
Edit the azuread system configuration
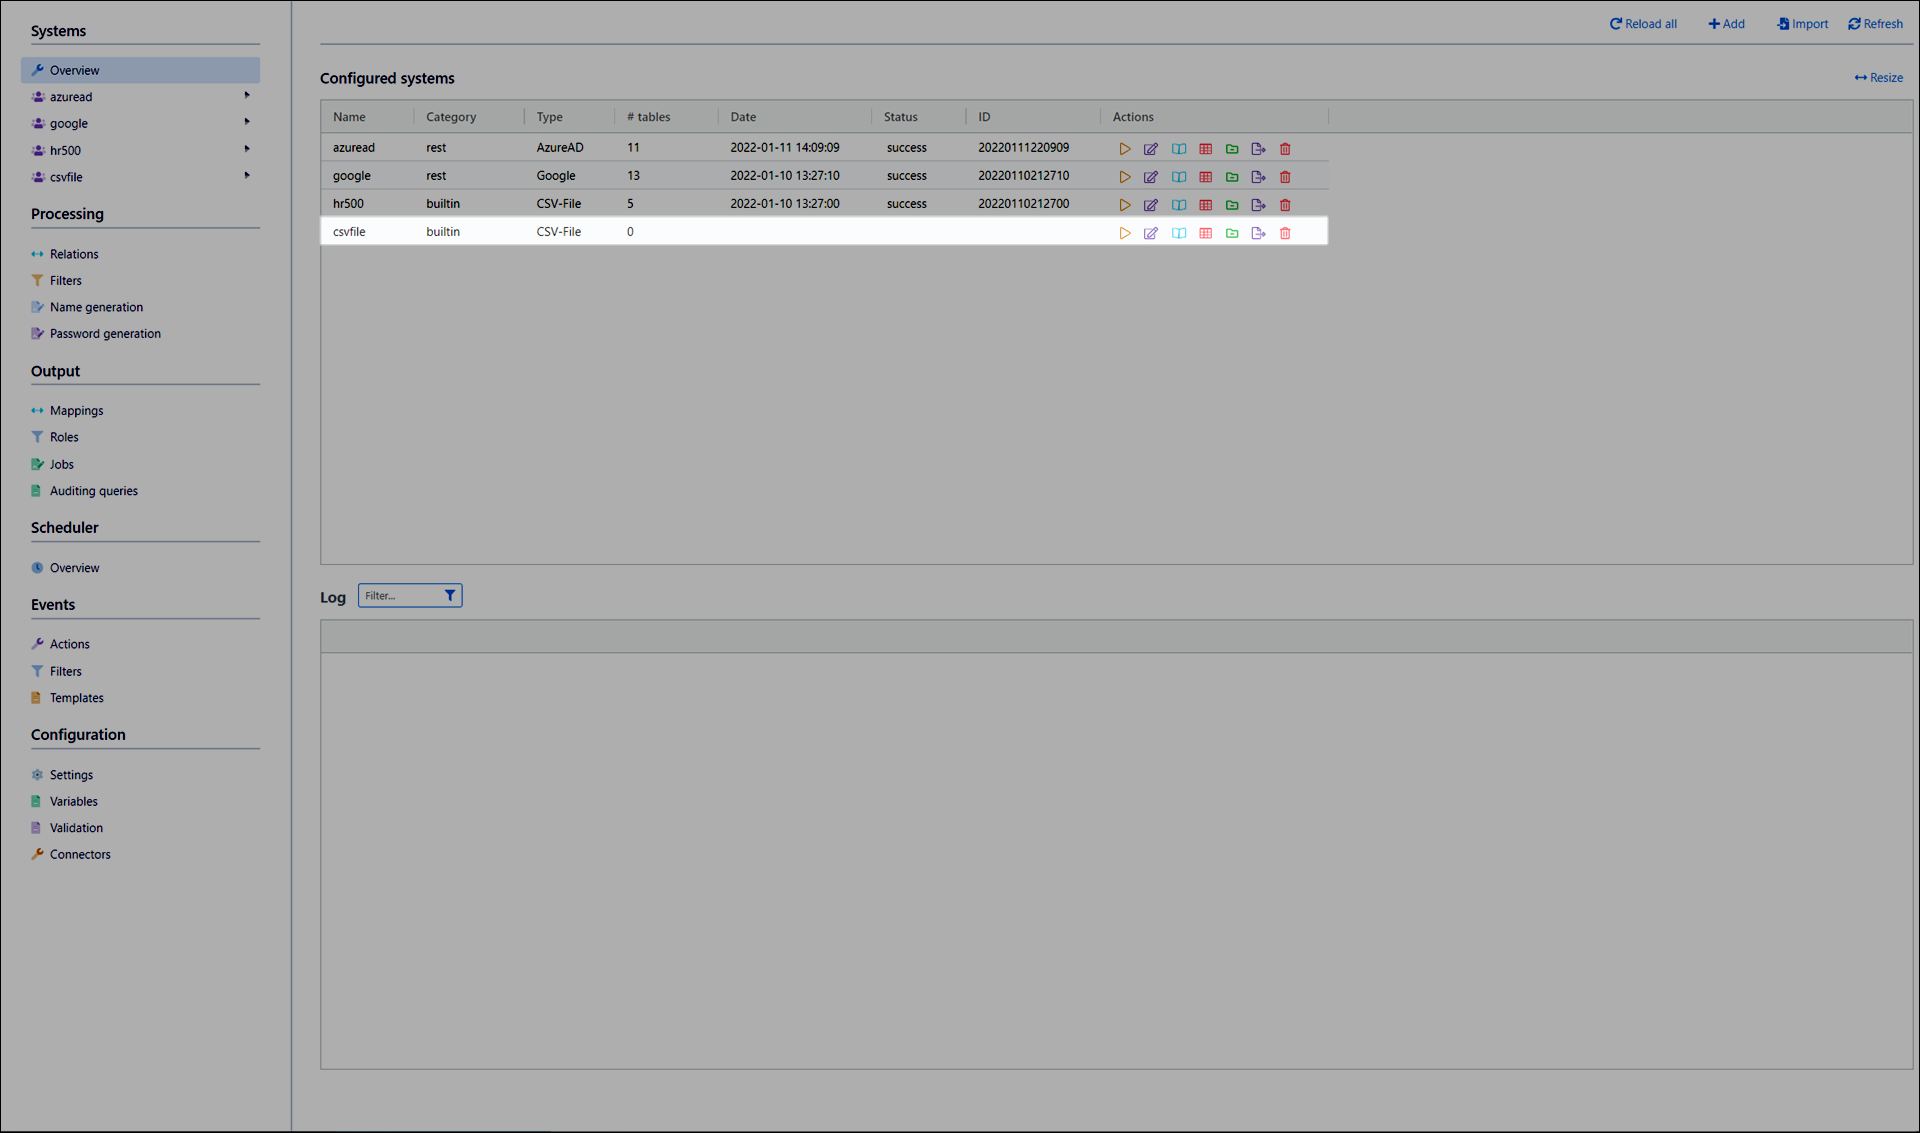[1151, 149]
